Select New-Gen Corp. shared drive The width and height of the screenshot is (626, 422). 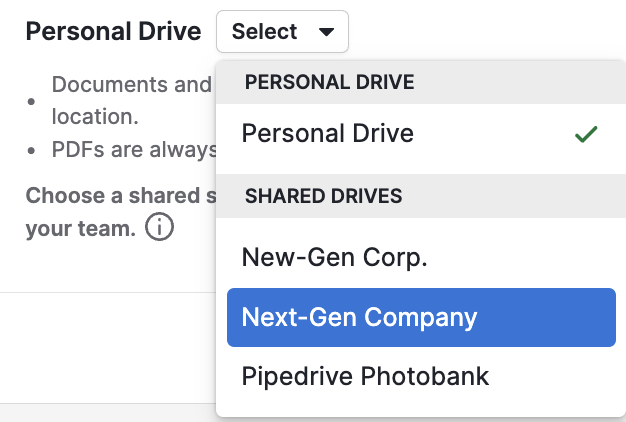pos(335,257)
